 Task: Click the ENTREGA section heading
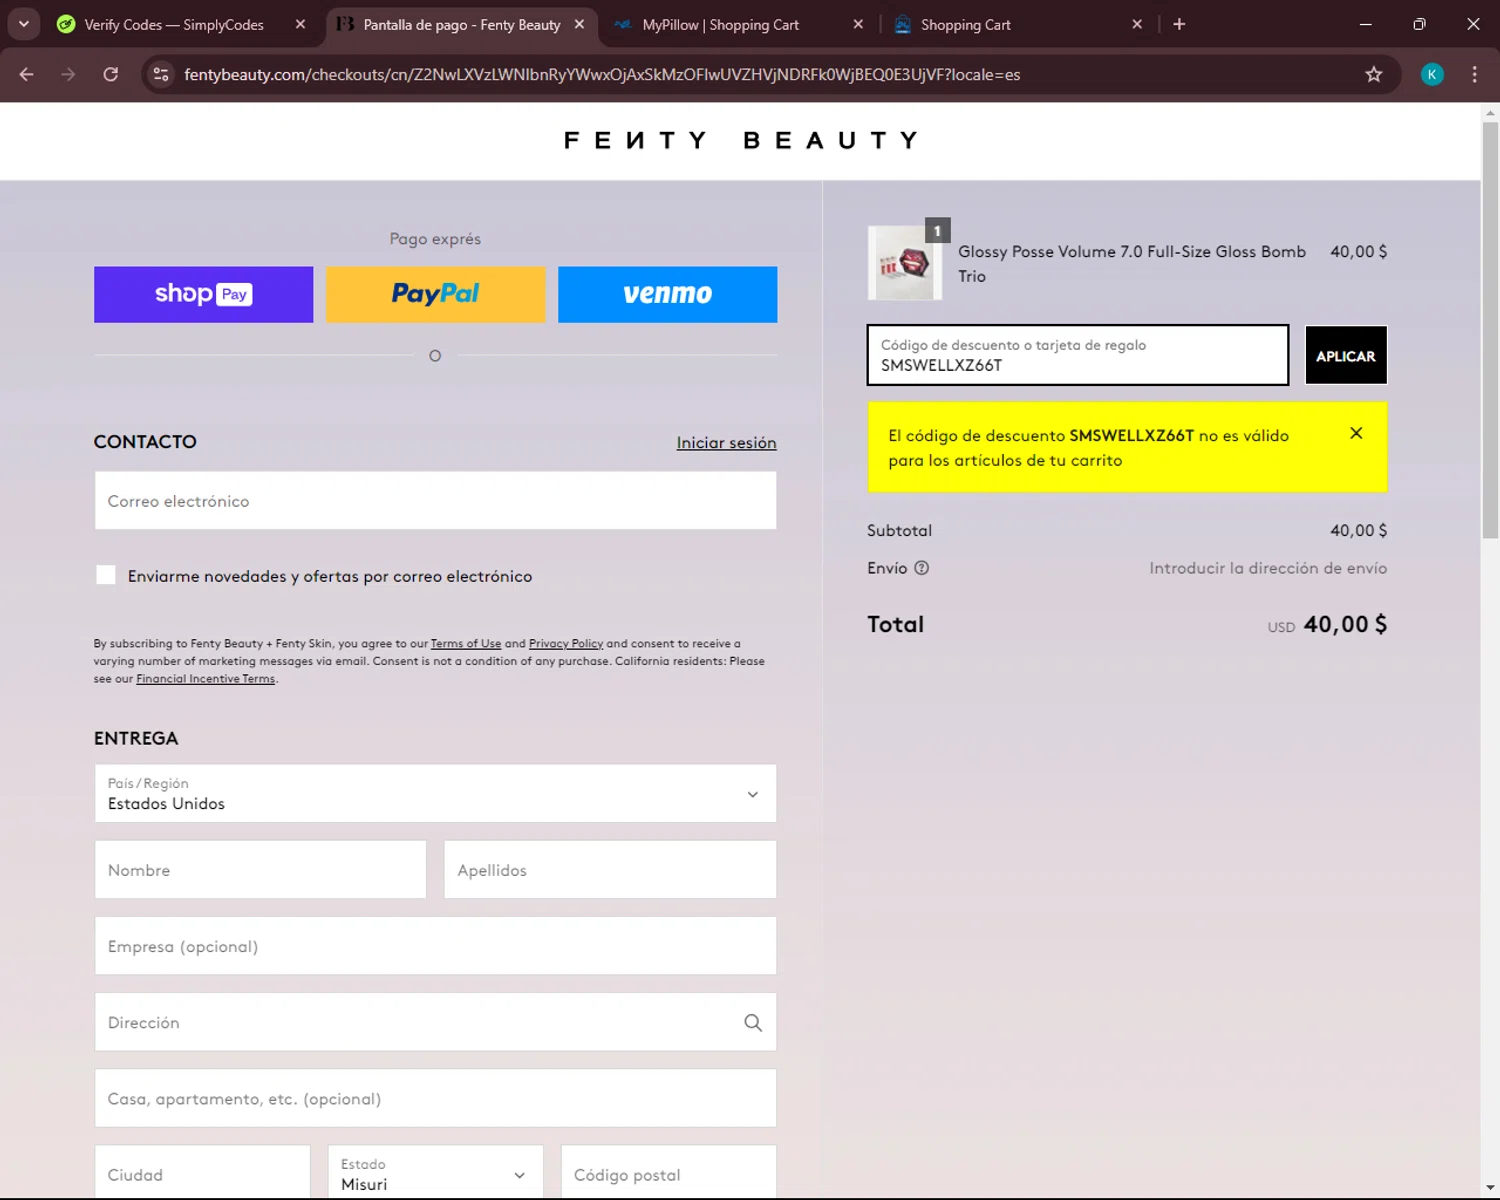(x=136, y=738)
